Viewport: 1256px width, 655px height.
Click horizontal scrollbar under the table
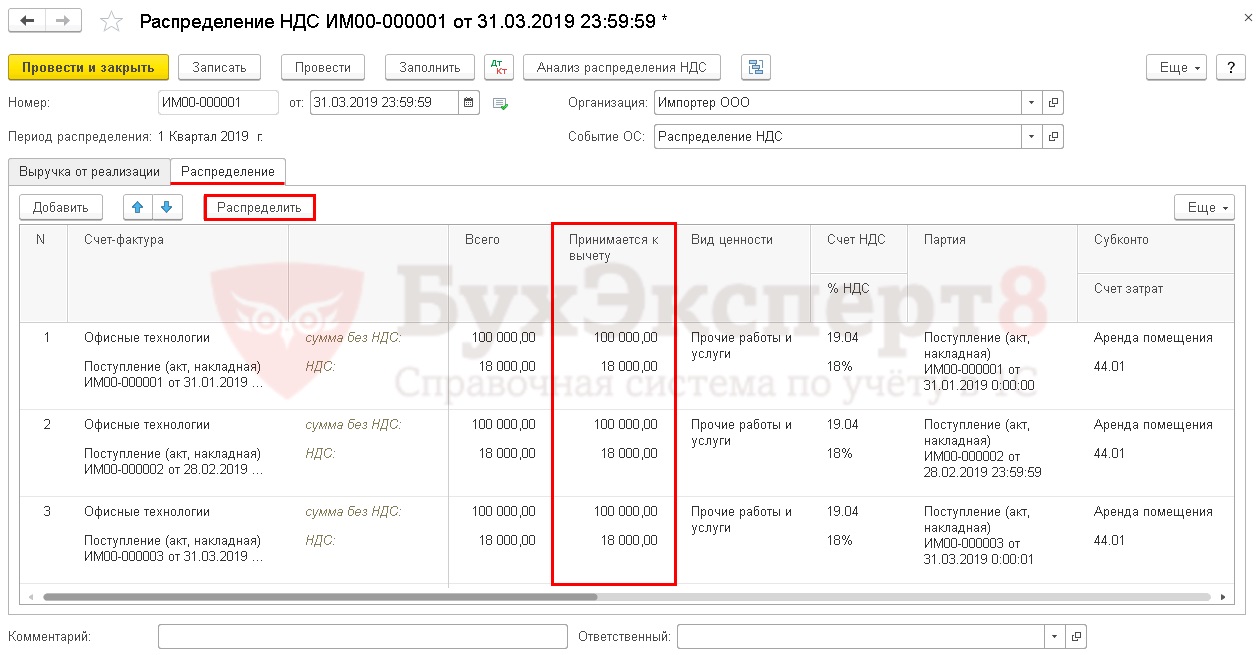(320, 597)
